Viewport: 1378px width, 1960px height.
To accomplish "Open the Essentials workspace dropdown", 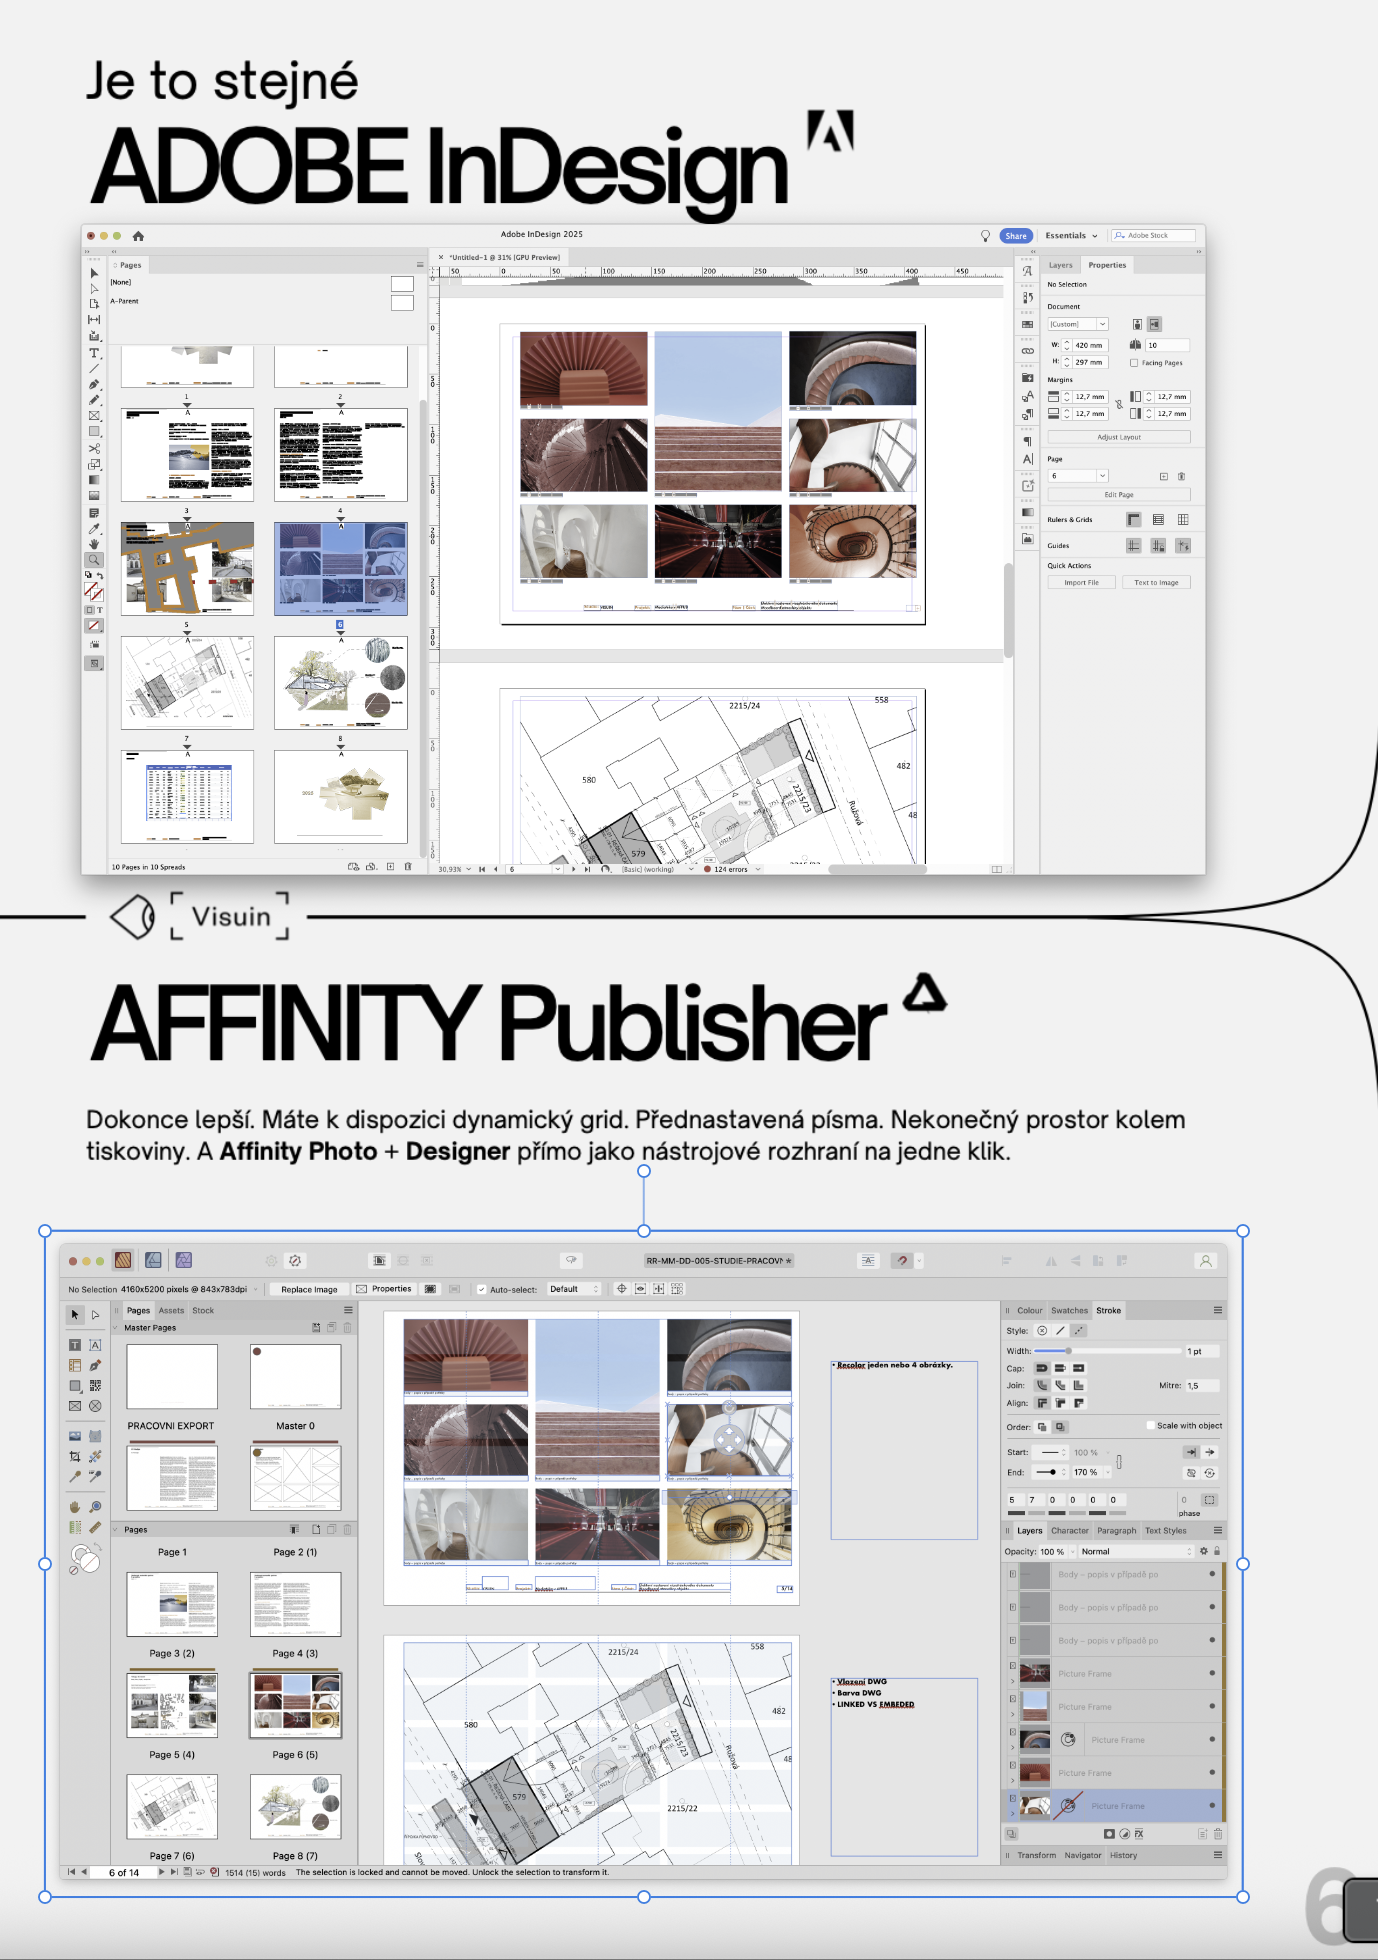I will click(x=1071, y=236).
